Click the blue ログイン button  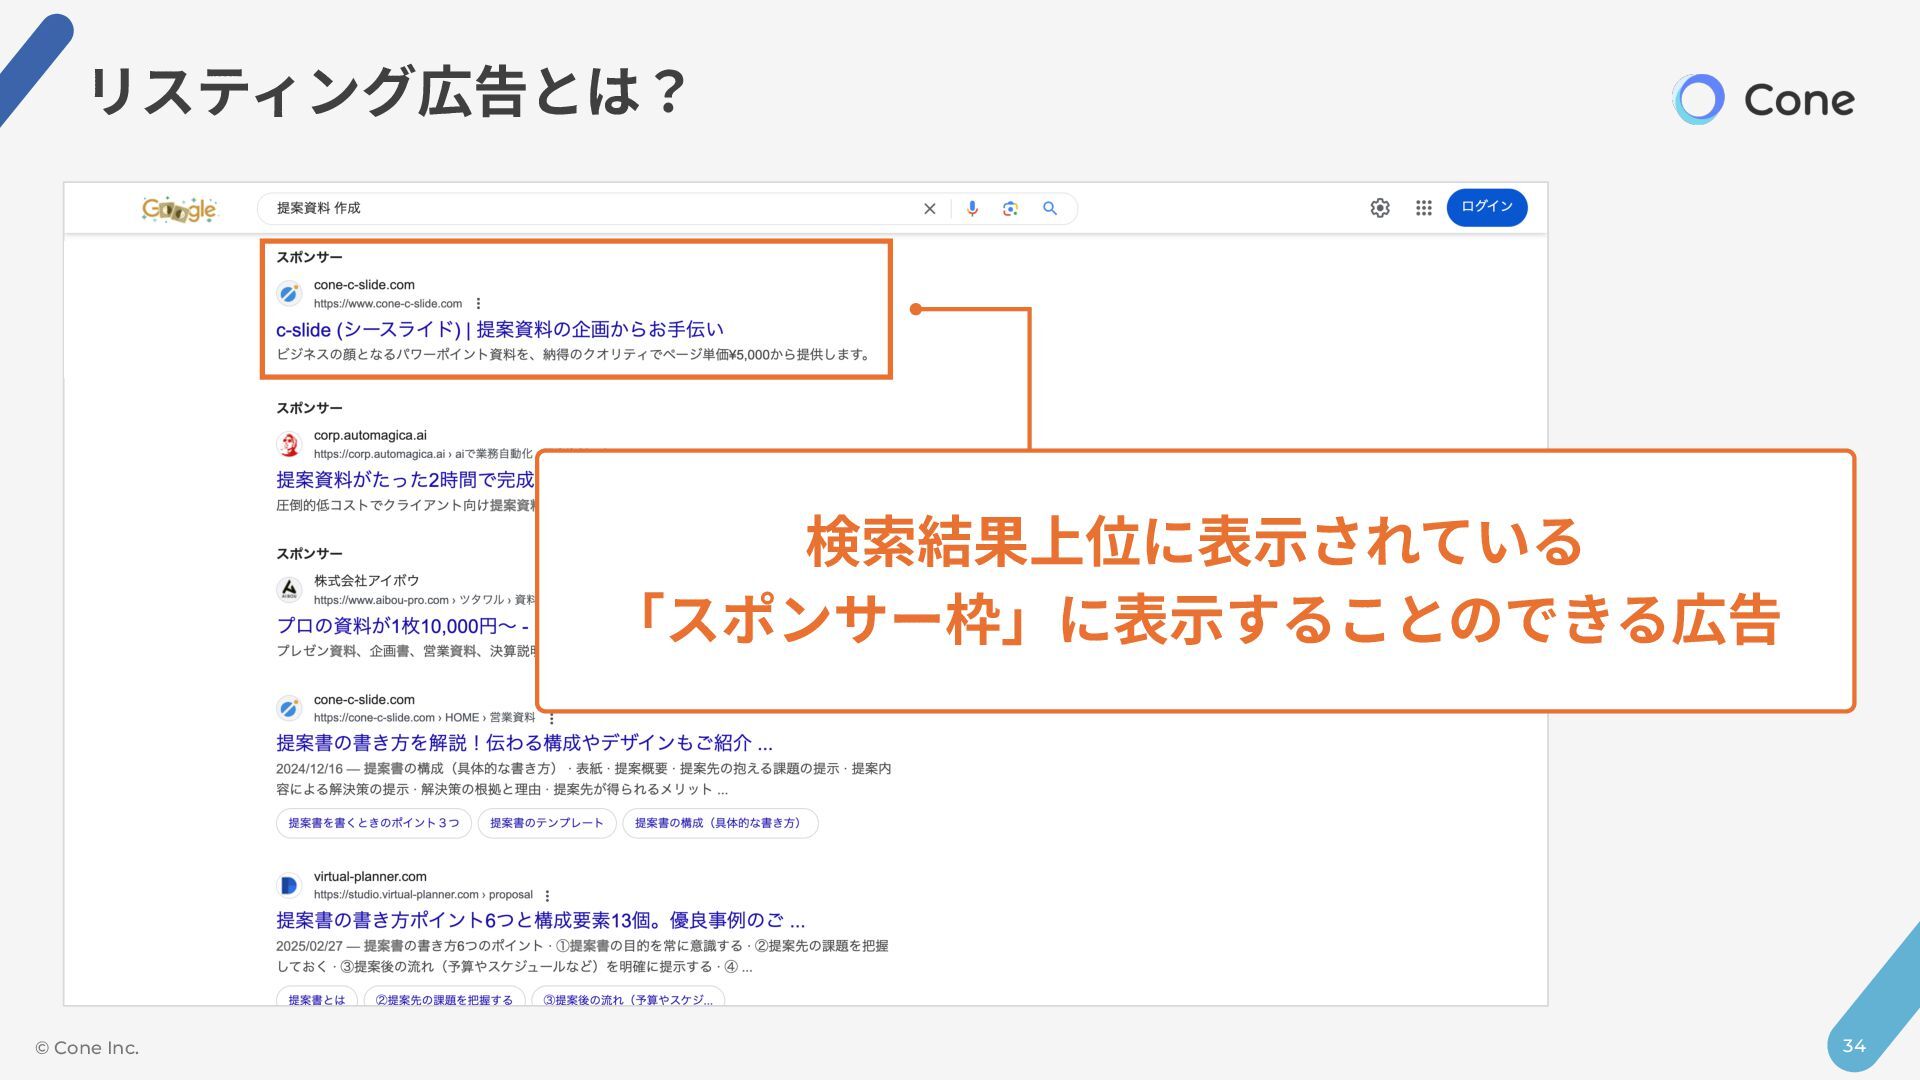[x=1486, y=207]
